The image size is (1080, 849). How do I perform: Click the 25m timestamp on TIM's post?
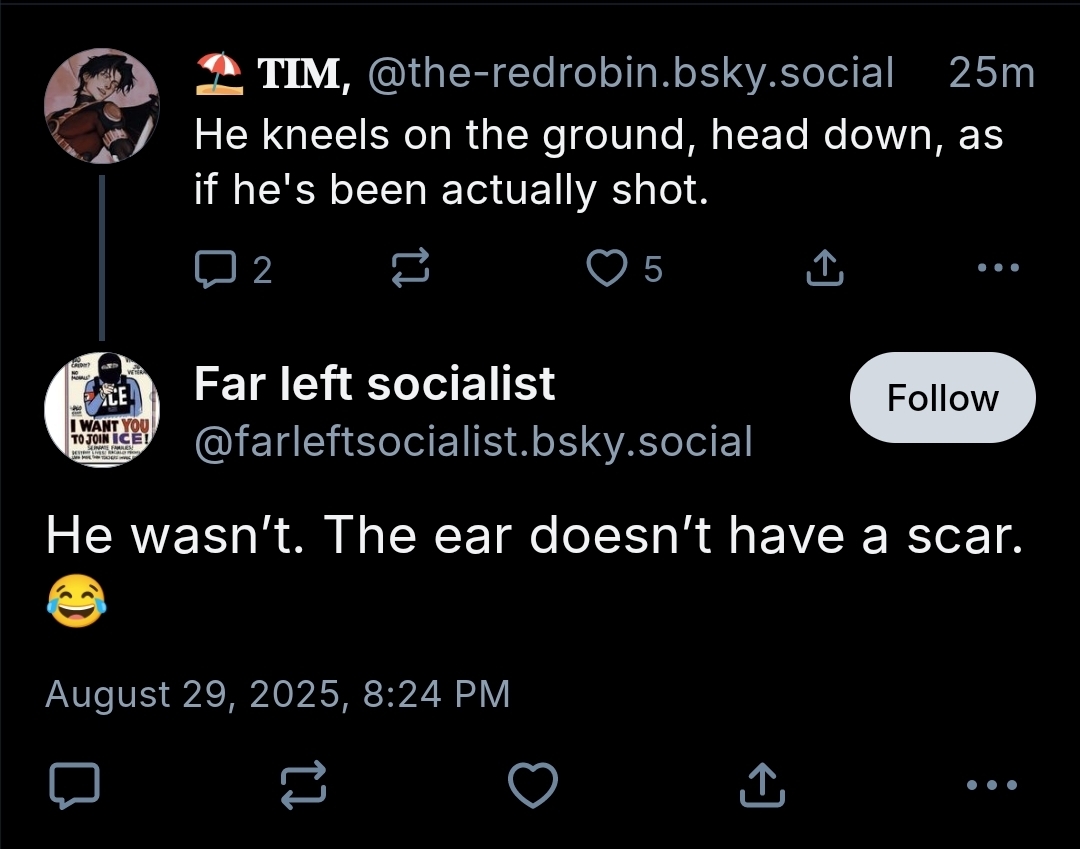[x=991, y=73]
